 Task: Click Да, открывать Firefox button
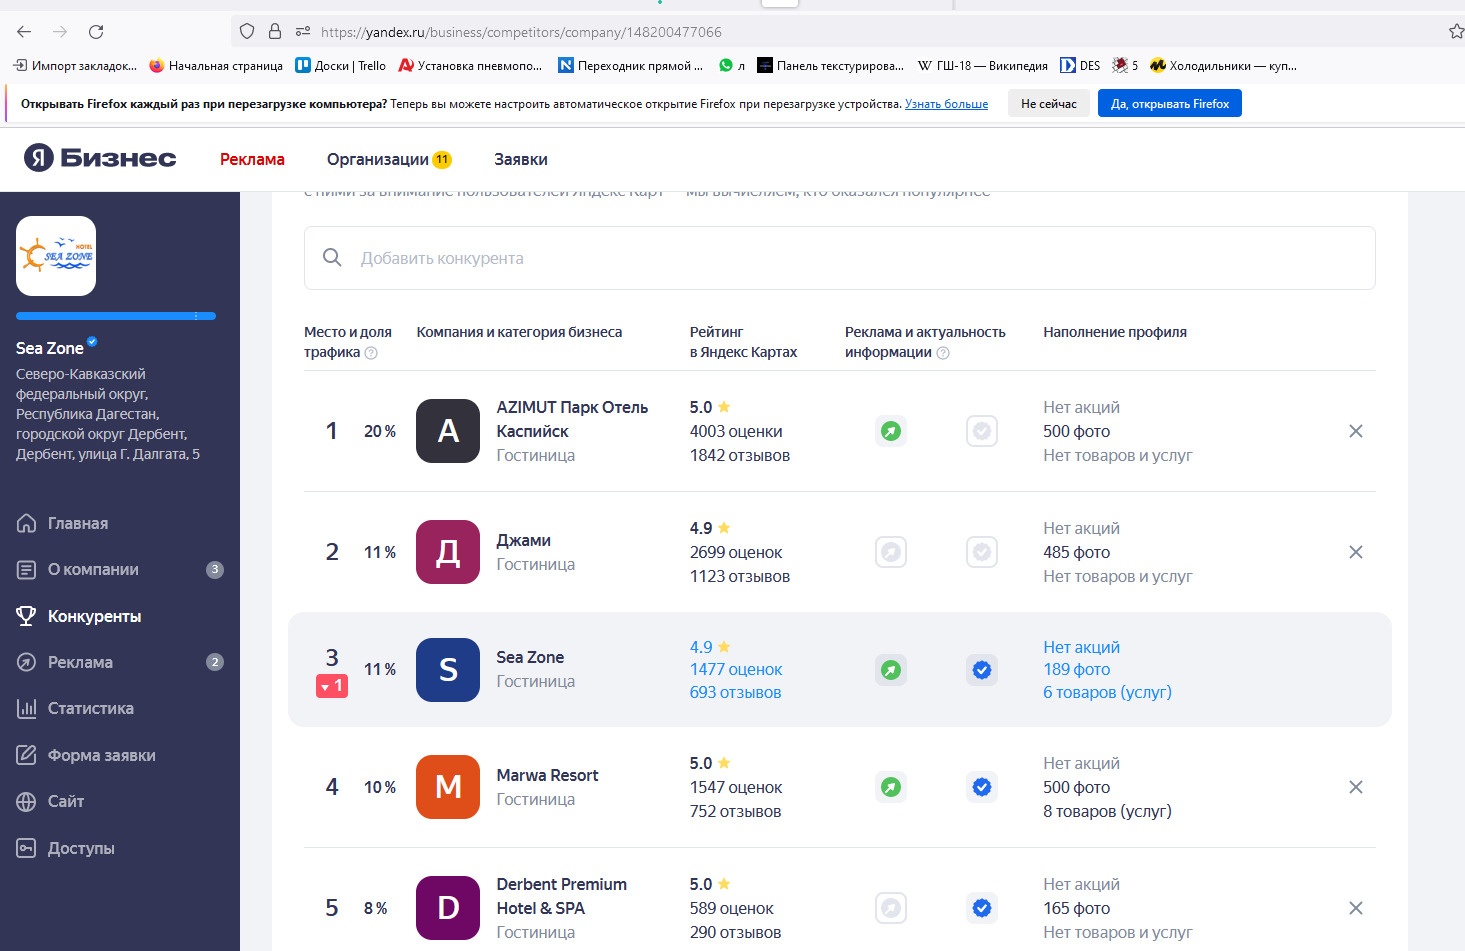pos(1170,104)
